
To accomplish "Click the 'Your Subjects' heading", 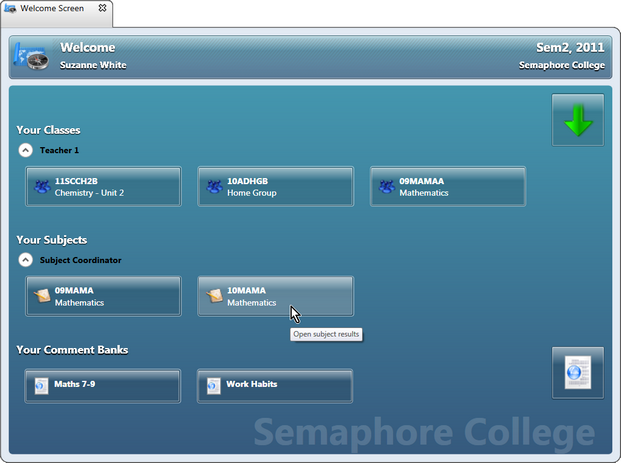I will click(52, 240).
